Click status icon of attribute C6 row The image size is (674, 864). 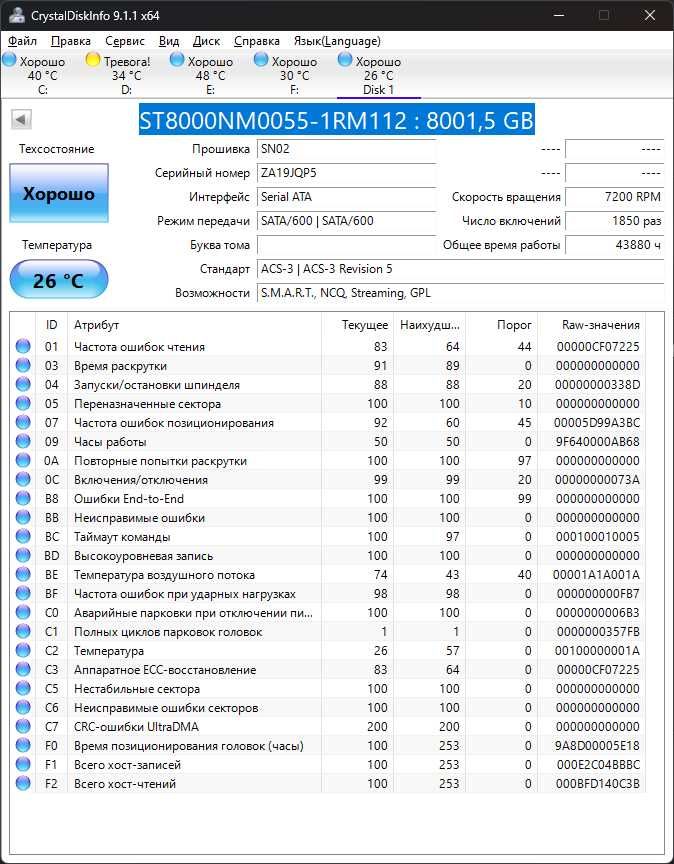pos(23,708)
